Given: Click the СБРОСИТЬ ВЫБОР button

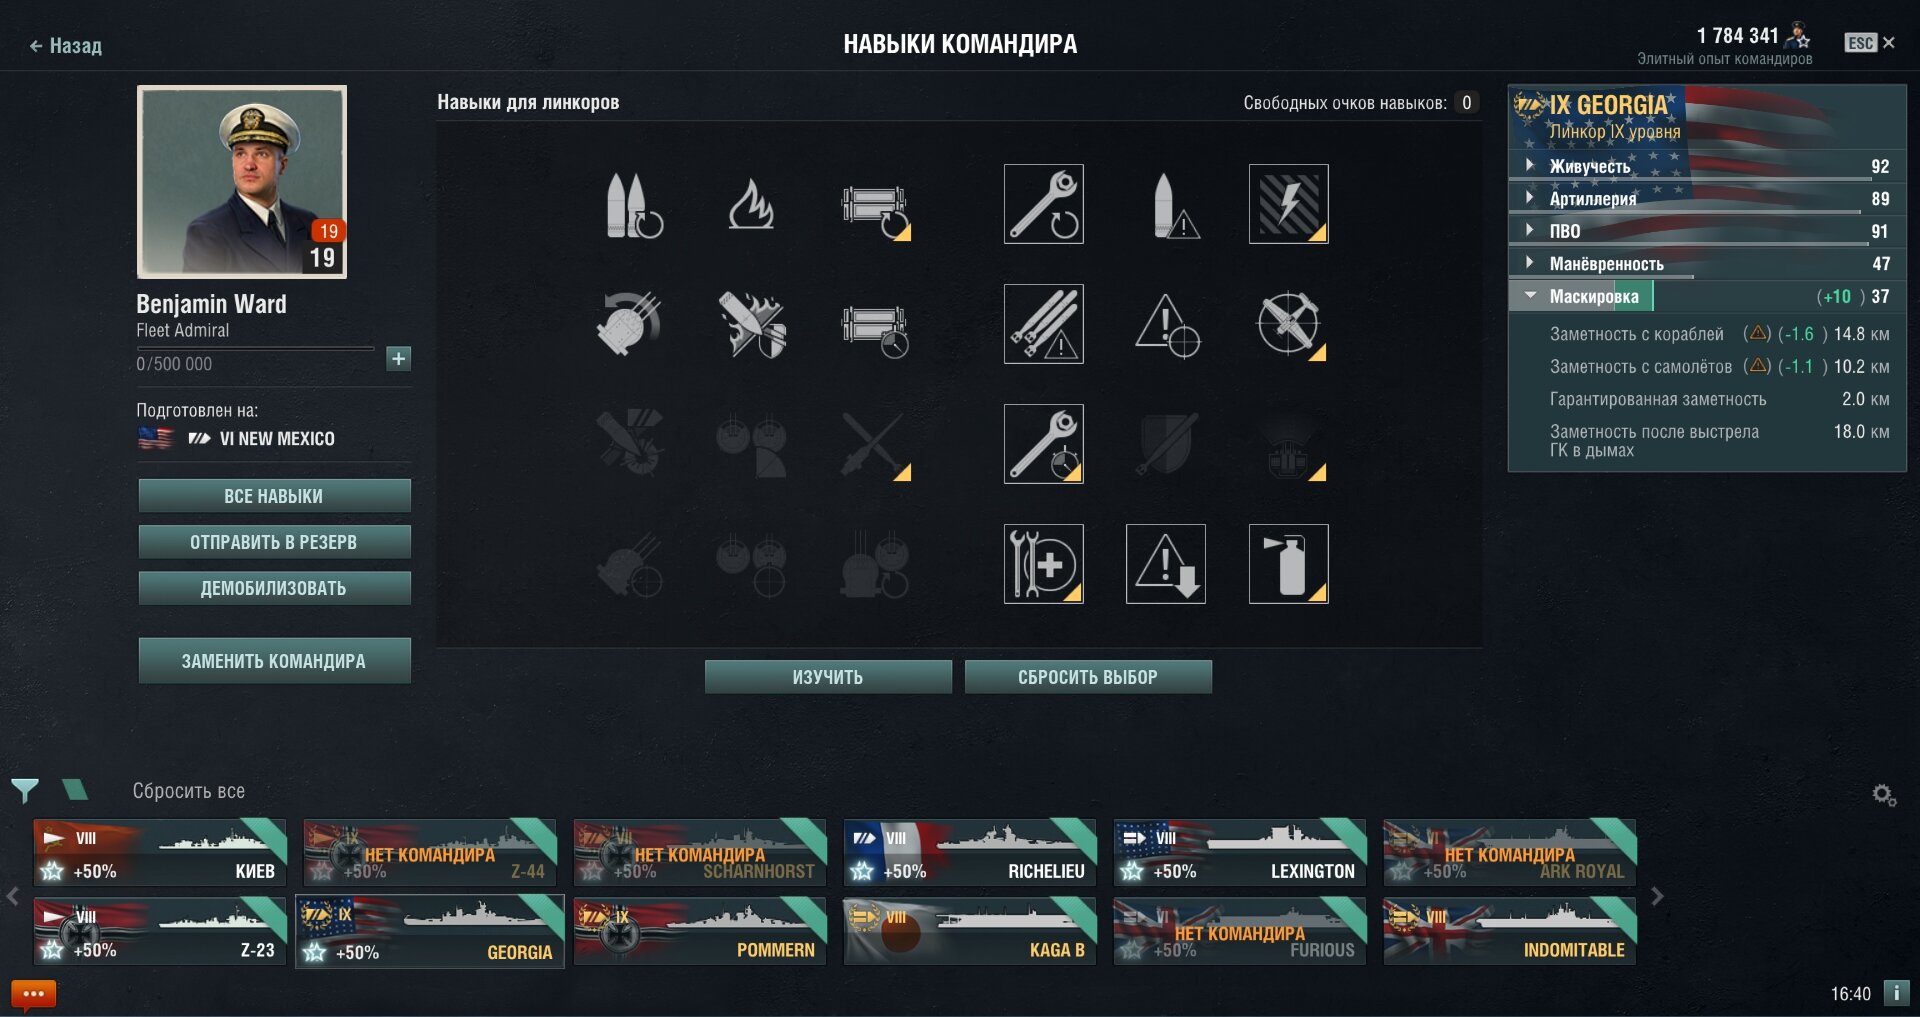Looking at the screenshot, I should [1088, 677].
